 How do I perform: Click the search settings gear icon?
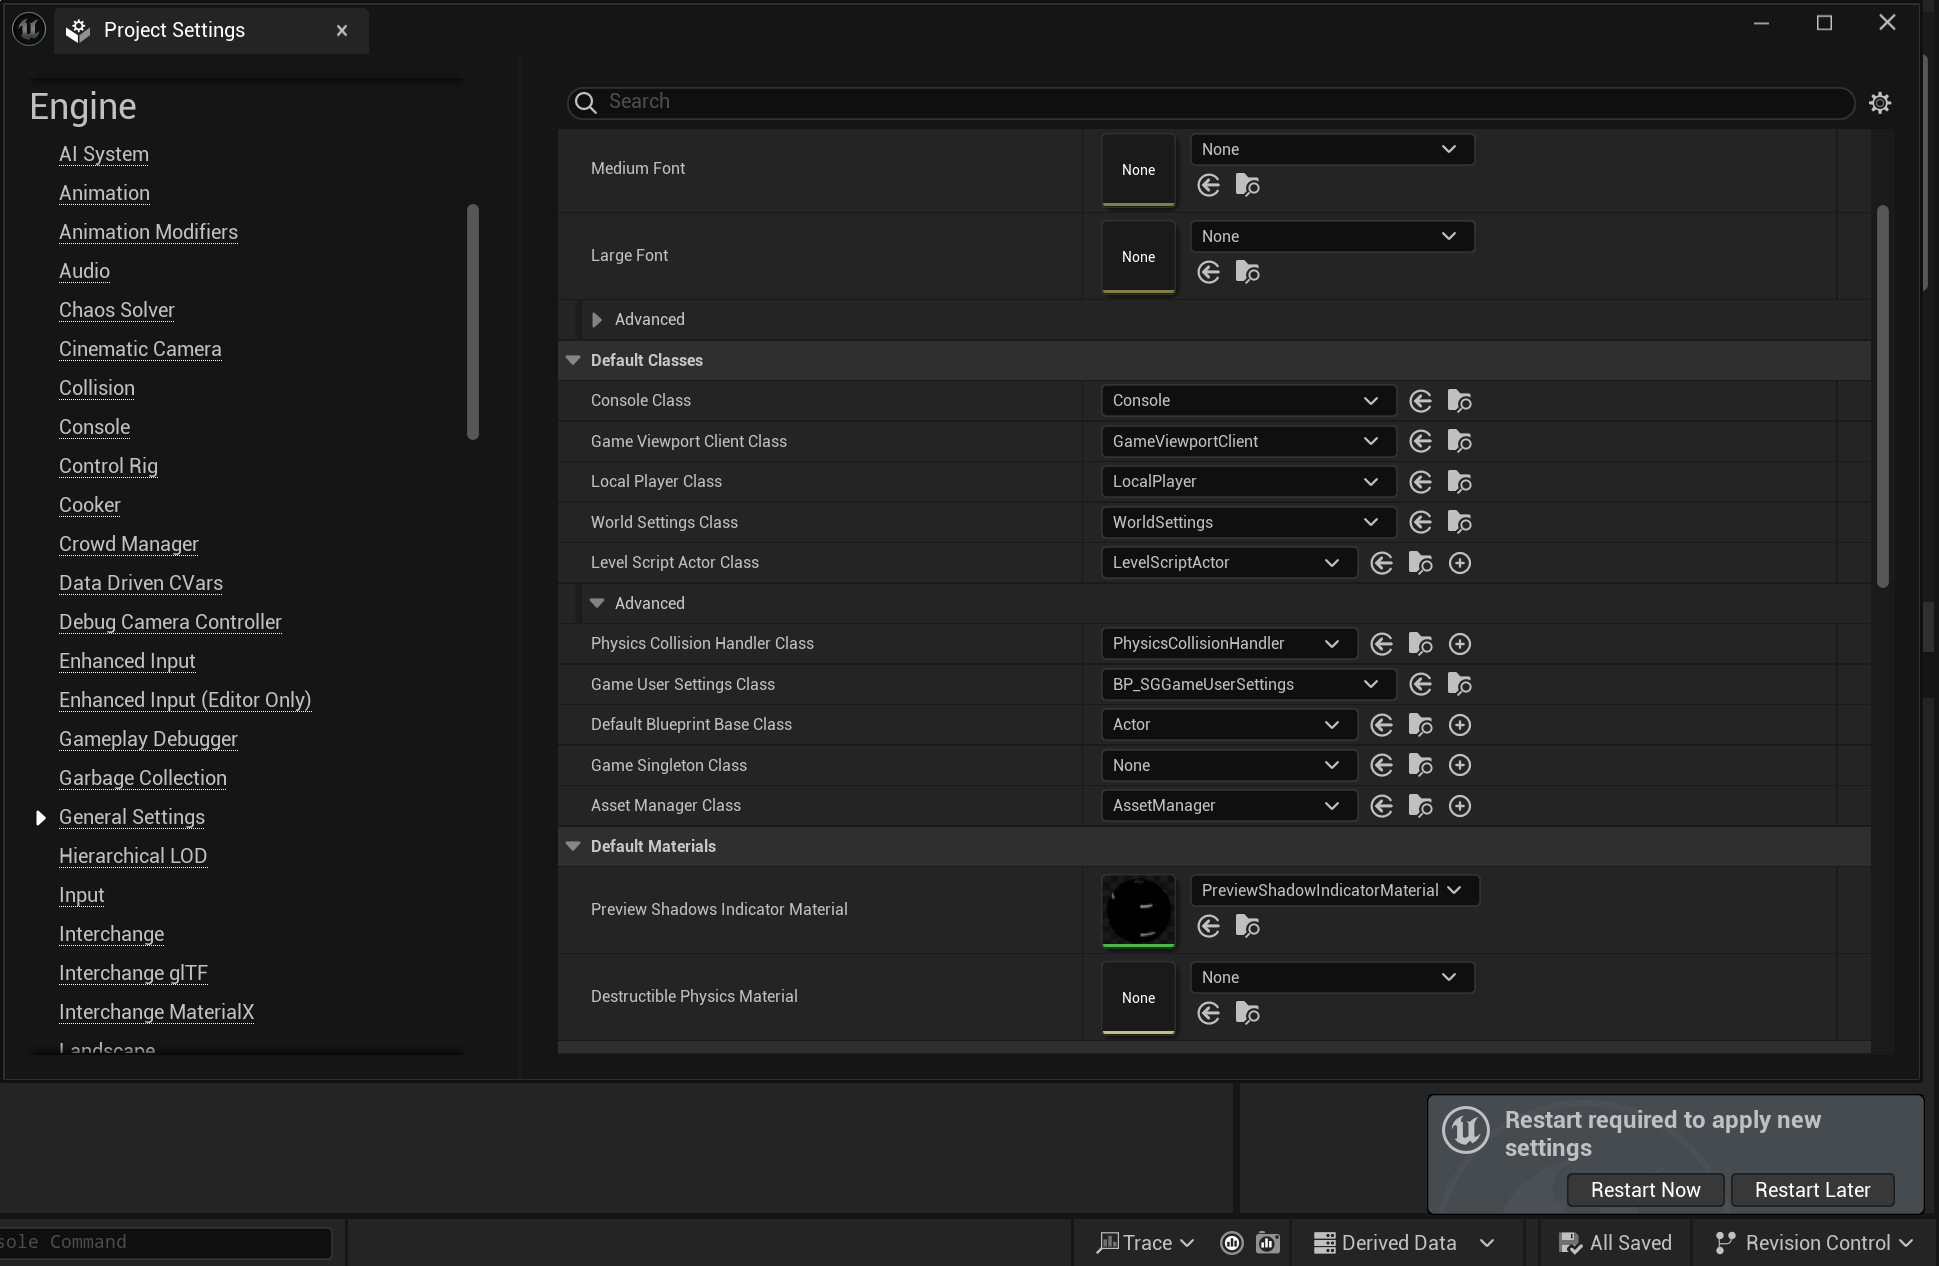[1881, 103]
